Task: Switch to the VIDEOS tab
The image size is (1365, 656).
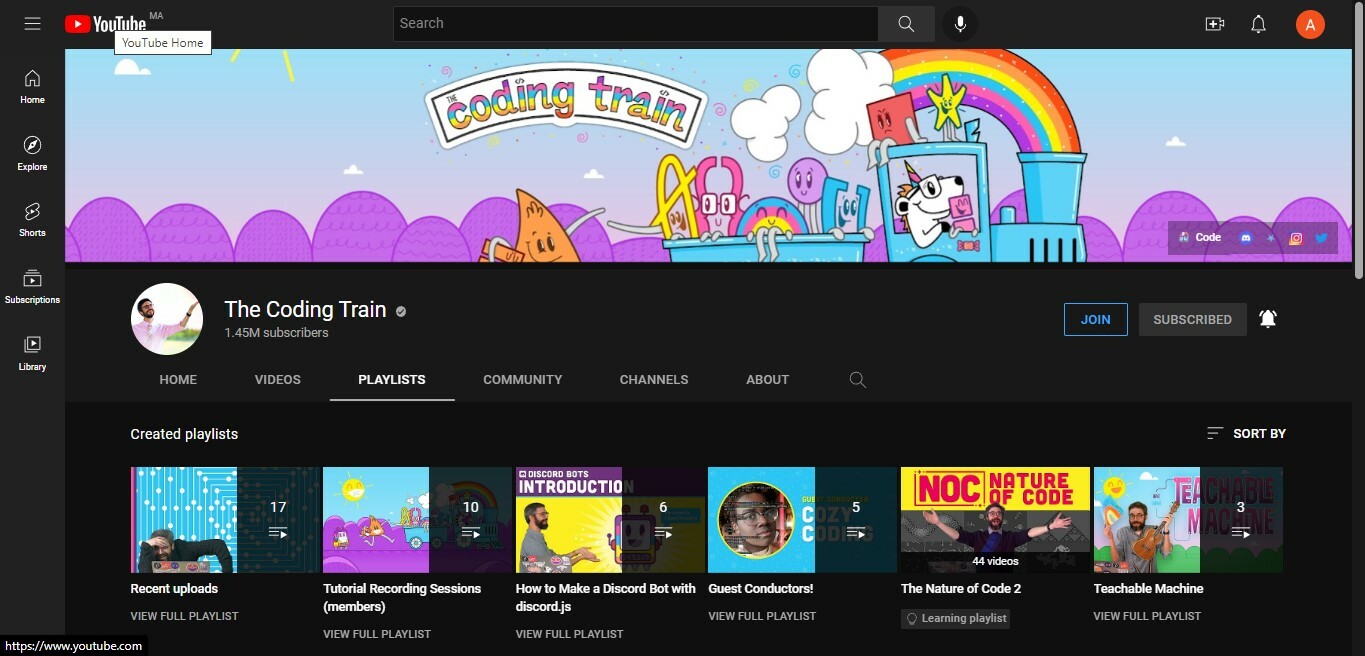Action: tap(277, 380)
